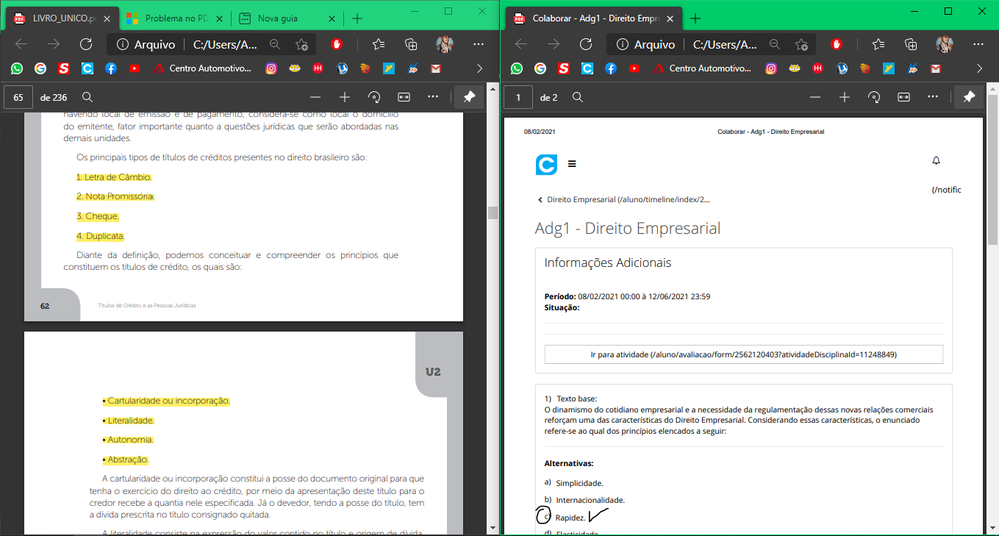Viewport: 999px width, 536px height.
Task: Open WhatsApp bookmark in right window
Action: tap(517, 68)
